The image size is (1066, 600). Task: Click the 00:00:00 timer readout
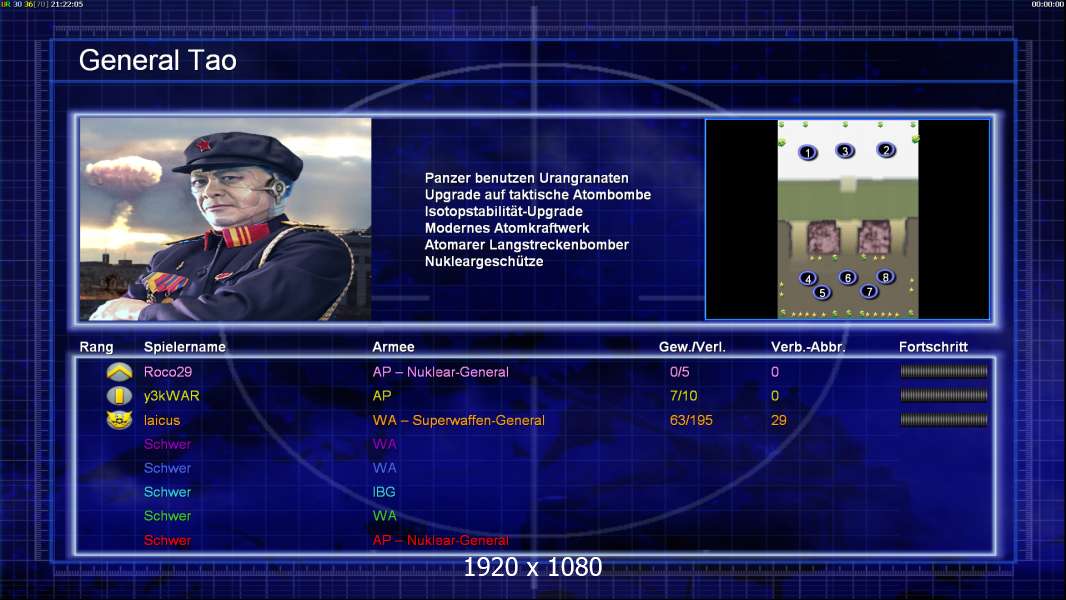coord(1048,4)
